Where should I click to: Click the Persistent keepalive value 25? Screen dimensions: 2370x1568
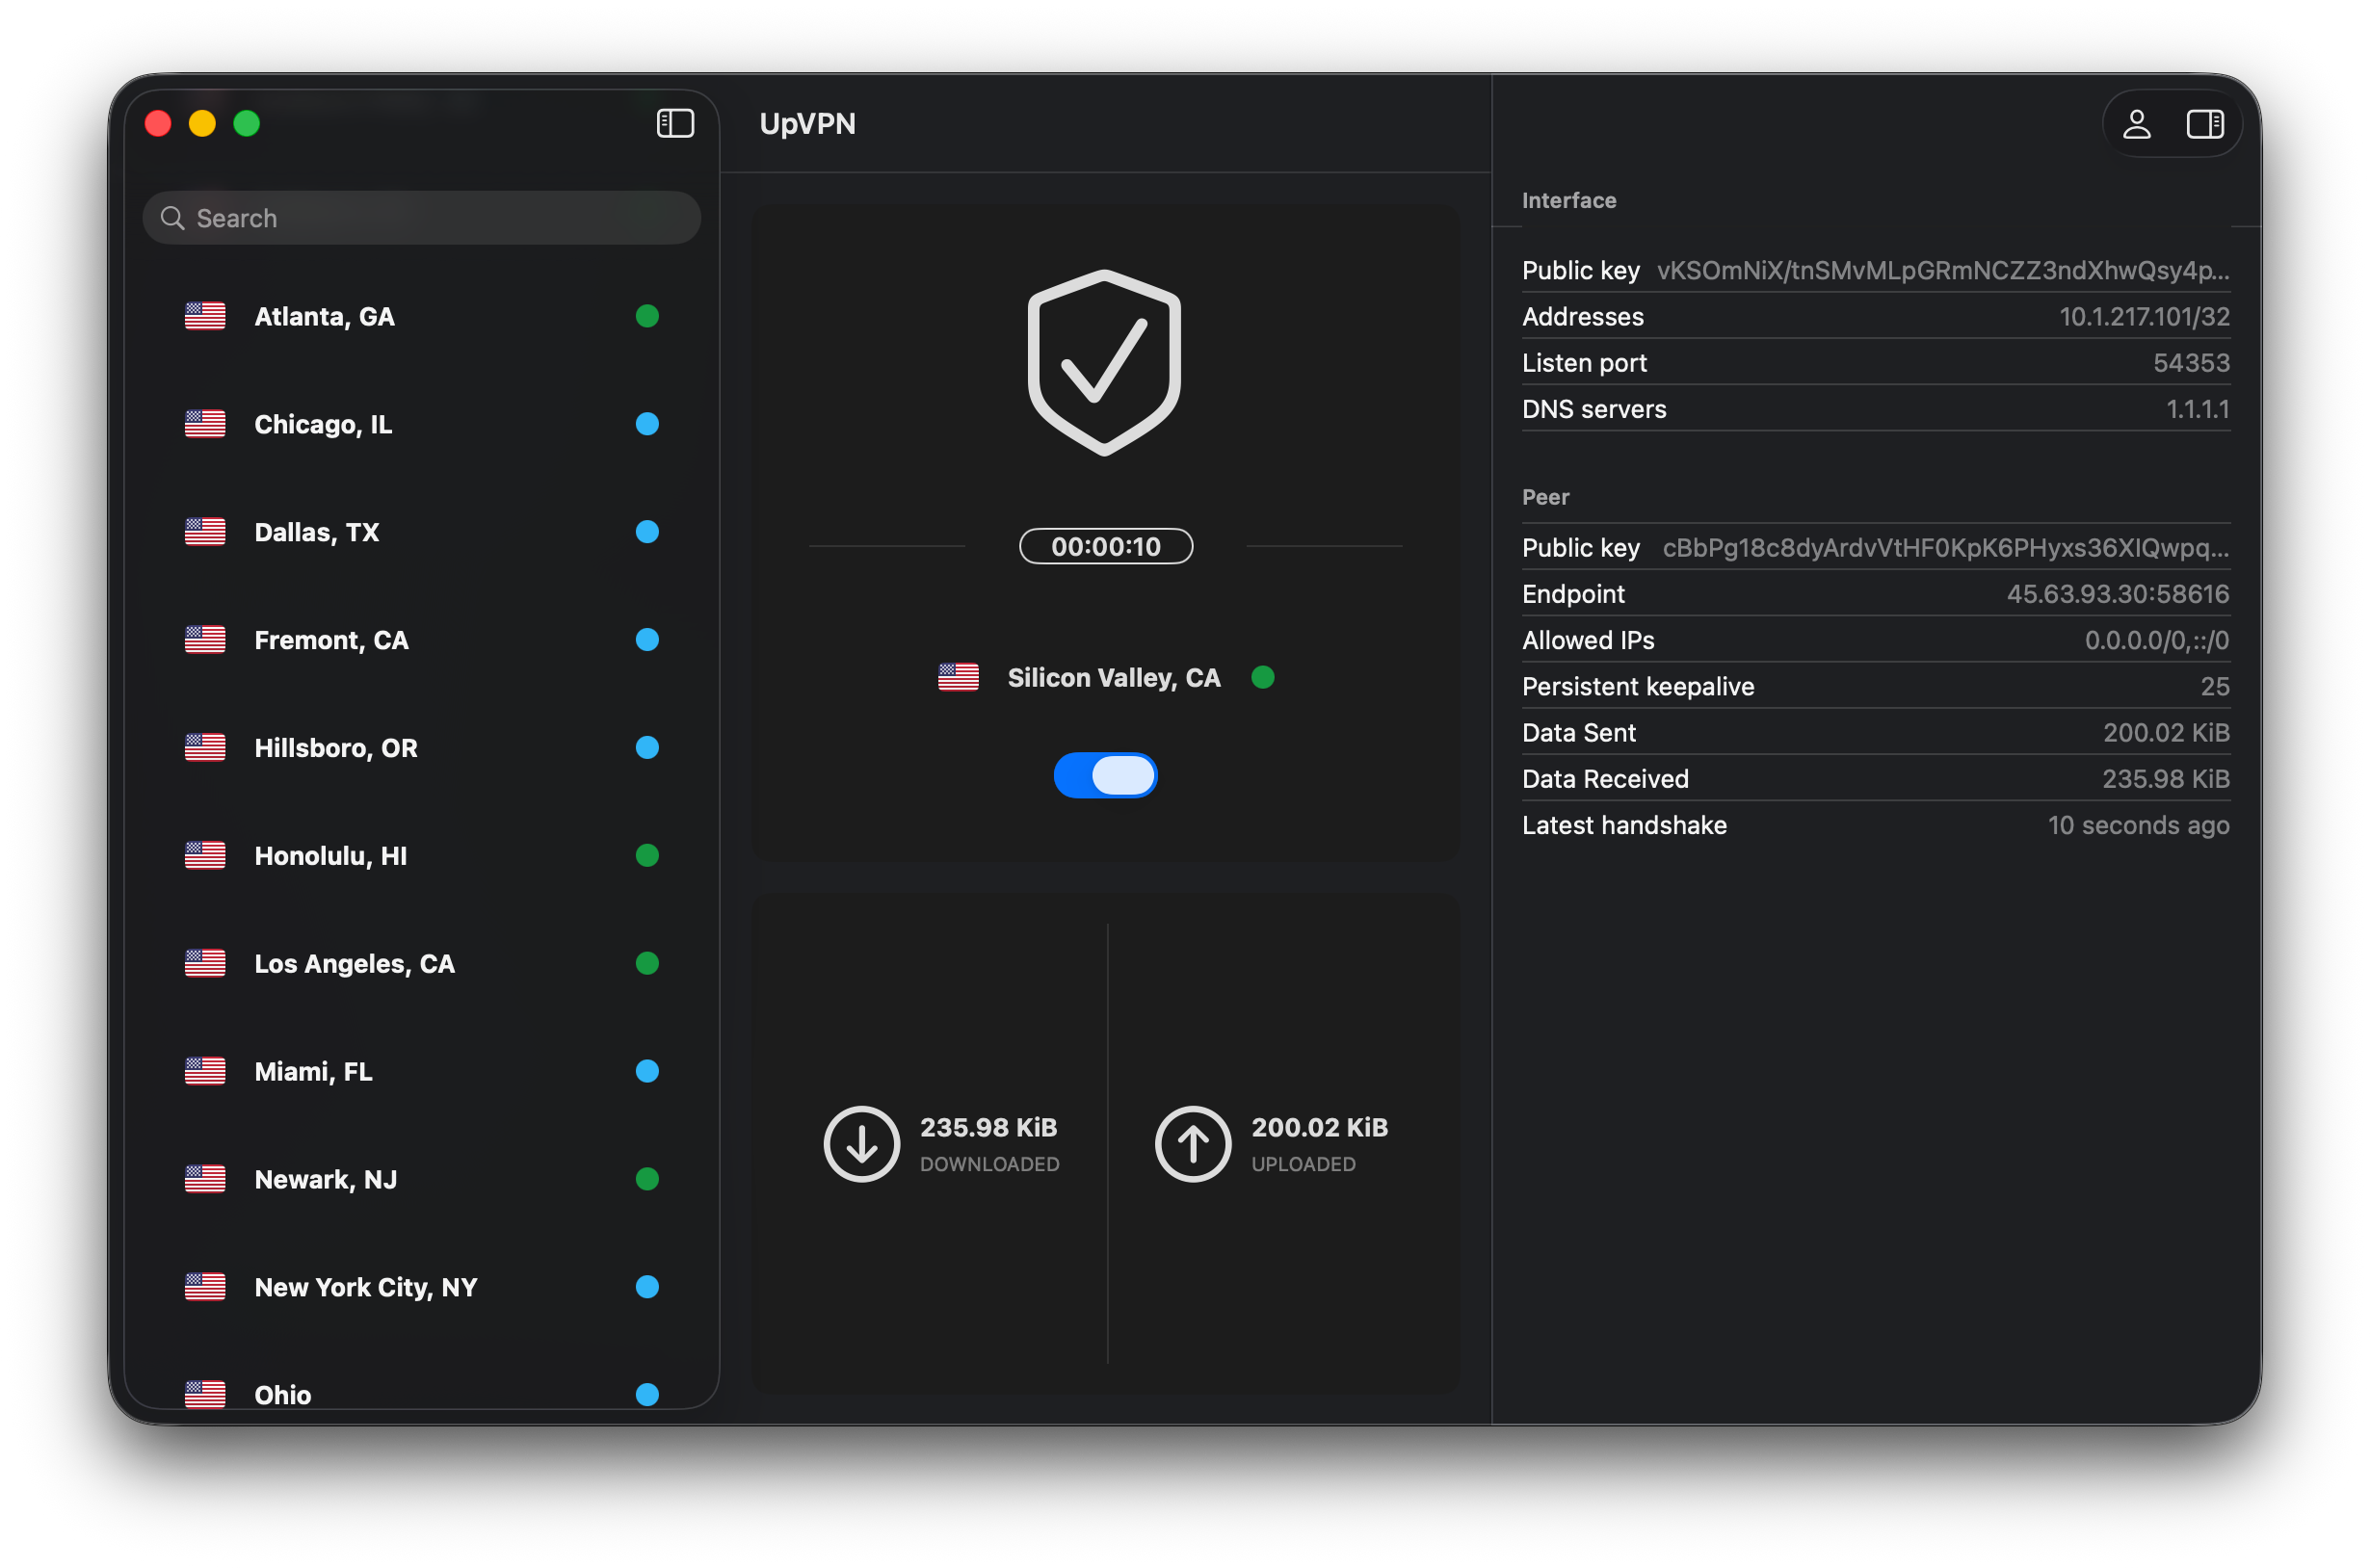pyautogui.click(x=2214, y=686)
